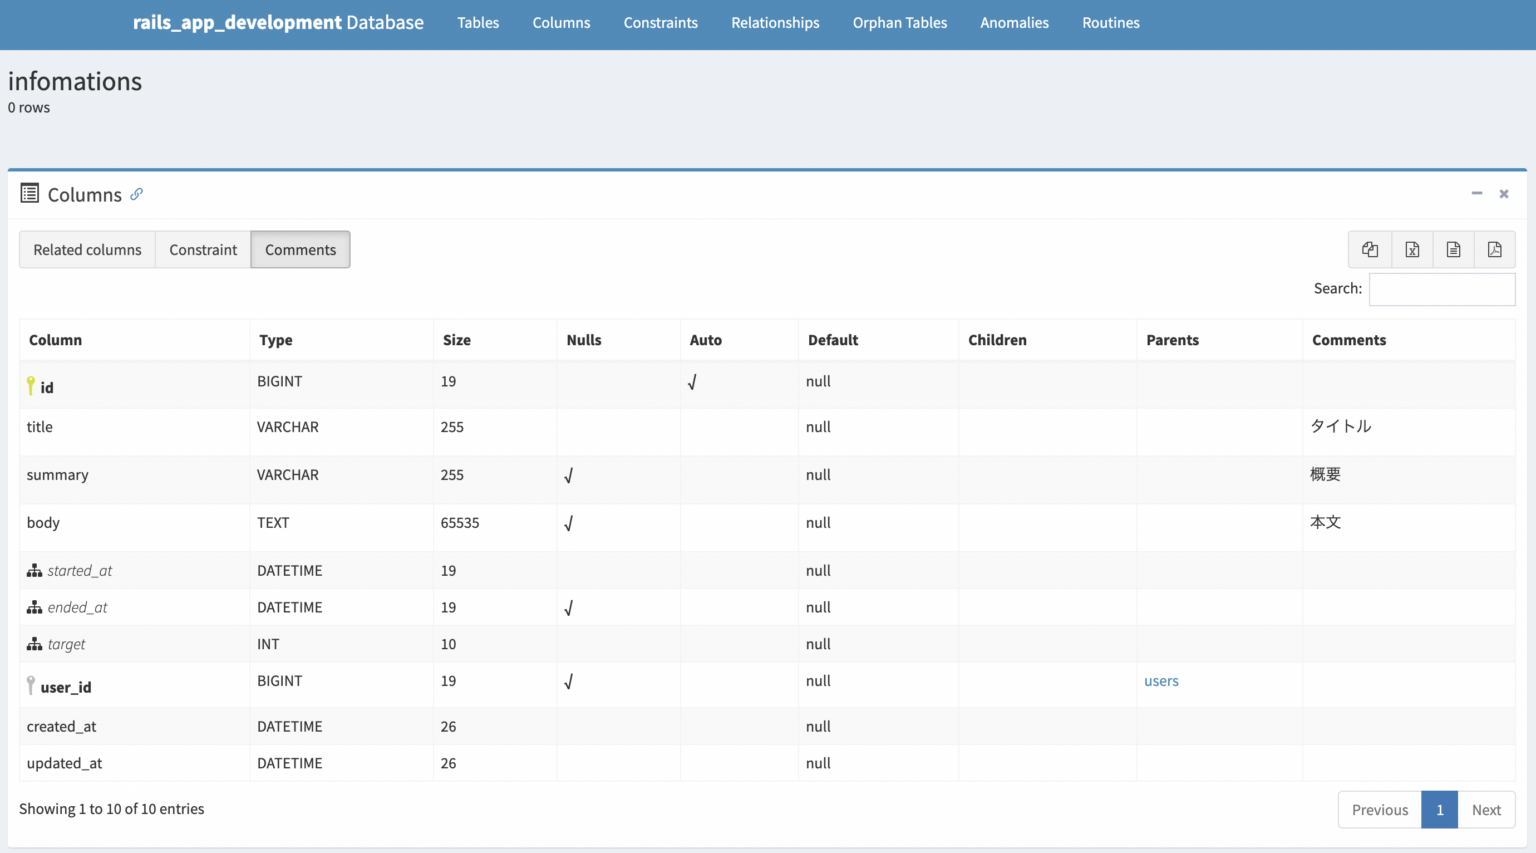
Task: Export the columns table as CSV
Action: 1453,249
